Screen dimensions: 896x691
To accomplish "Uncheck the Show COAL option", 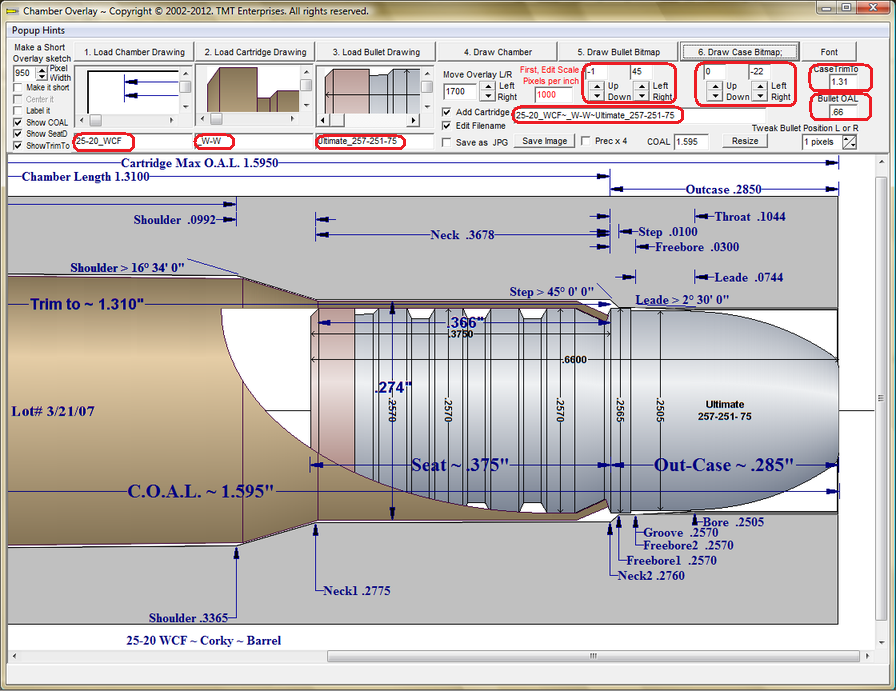I will (x=18, y=122).
